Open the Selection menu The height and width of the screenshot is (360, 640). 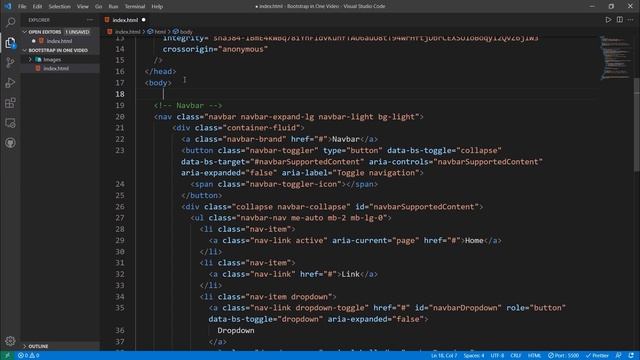point(60,7)
